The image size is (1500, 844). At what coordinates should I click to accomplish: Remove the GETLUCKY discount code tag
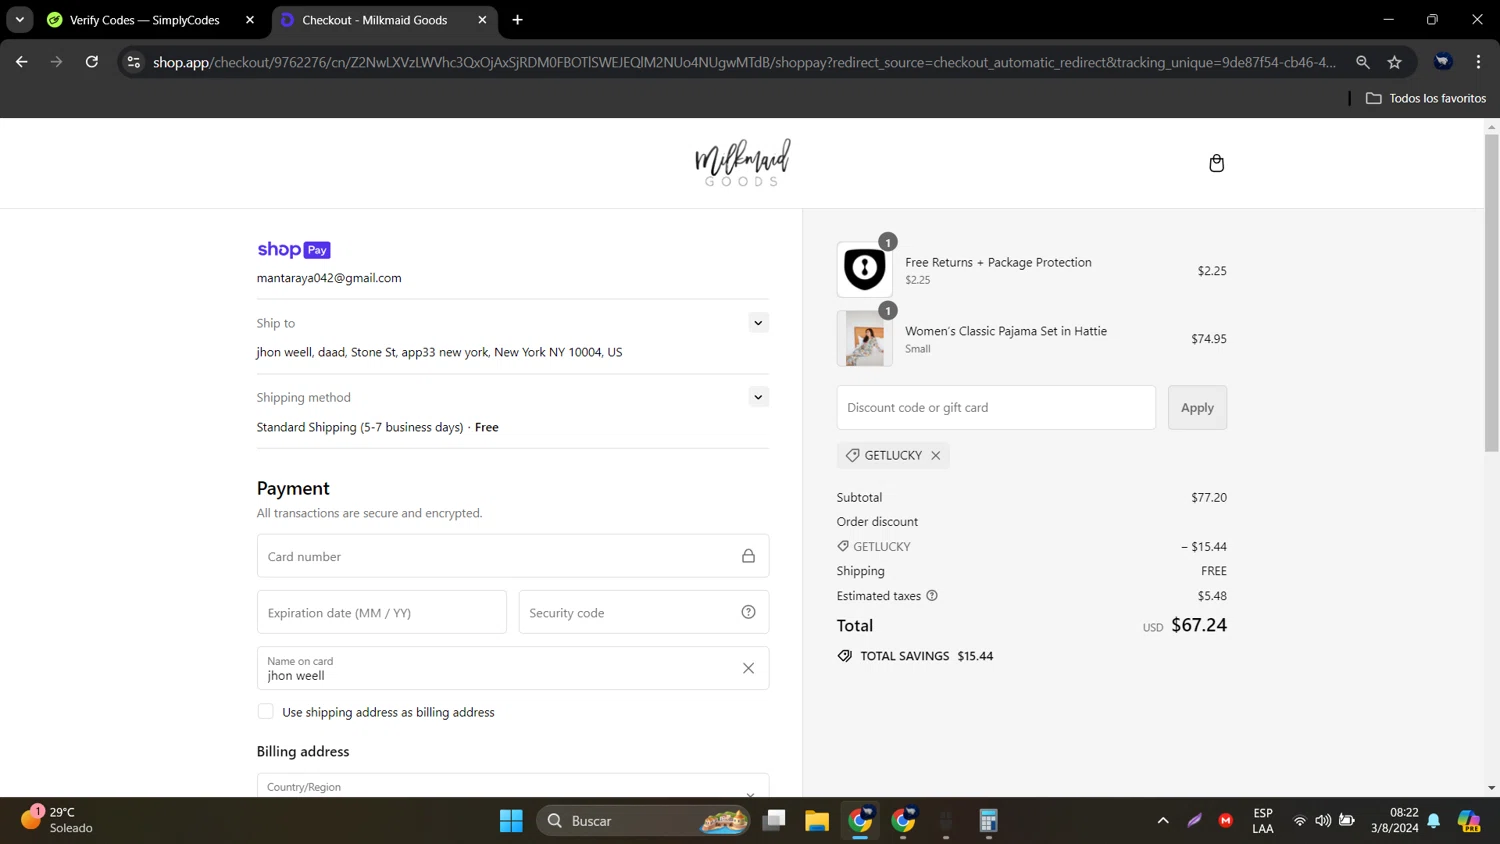coord(936,455)
